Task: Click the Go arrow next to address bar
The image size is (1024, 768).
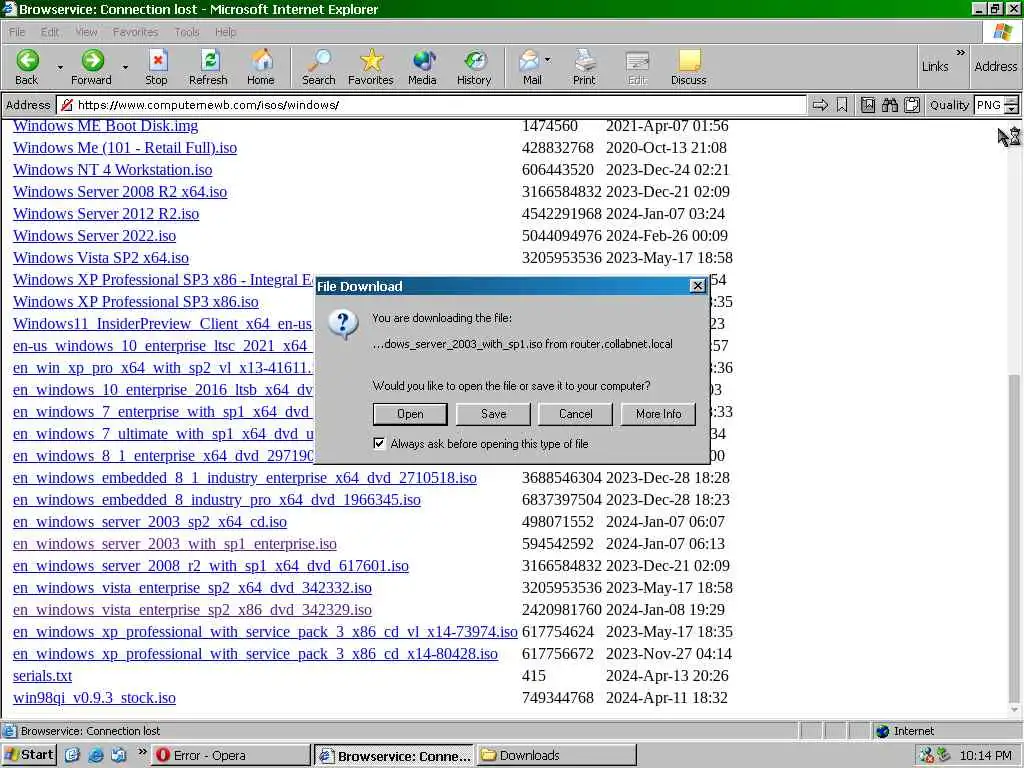Action: coord(820,104)
